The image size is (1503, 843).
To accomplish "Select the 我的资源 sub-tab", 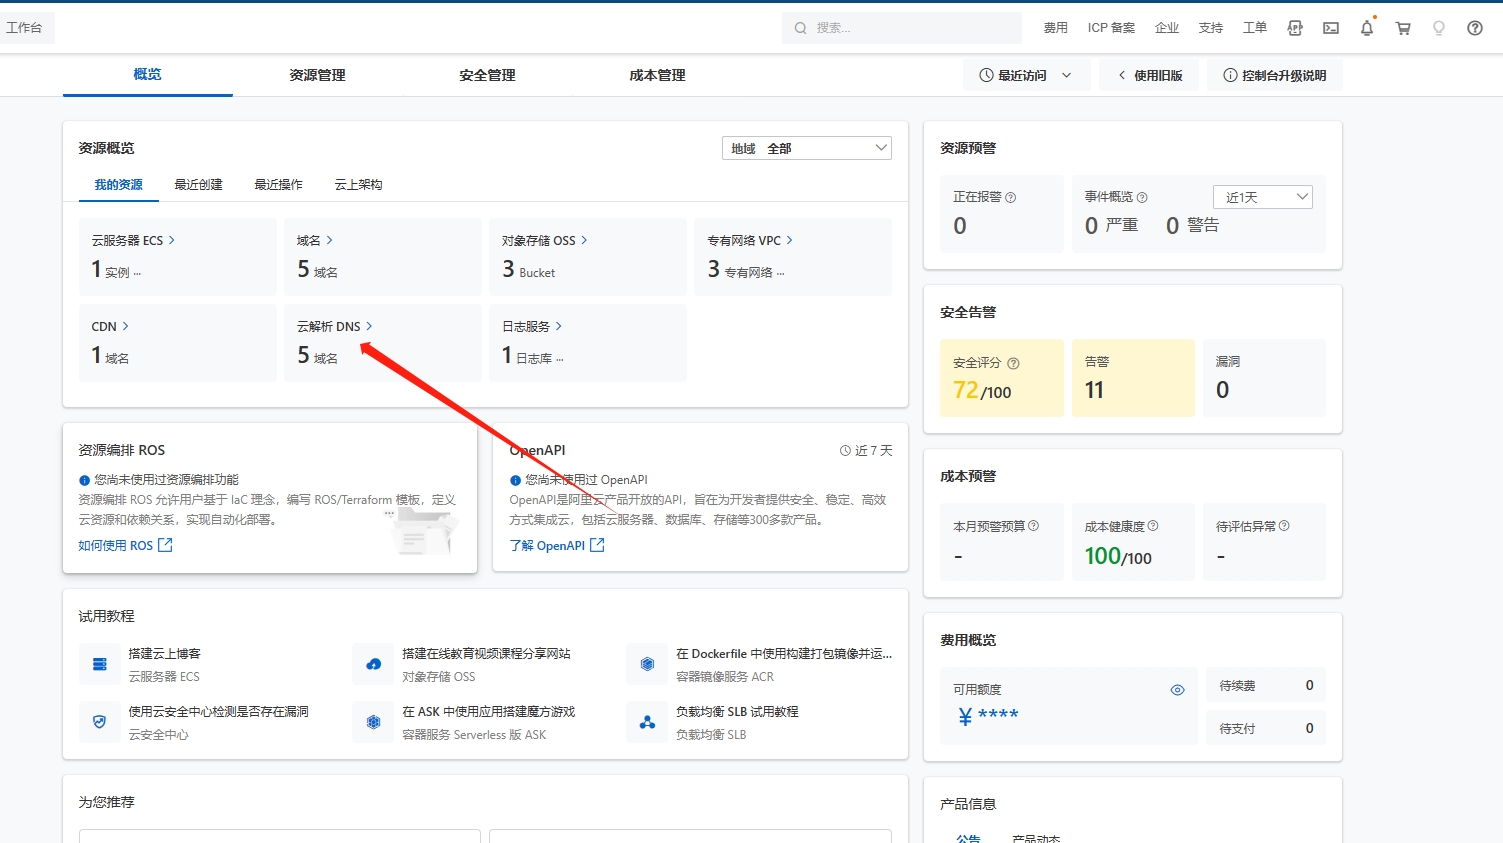I will [x=119, y=185].
